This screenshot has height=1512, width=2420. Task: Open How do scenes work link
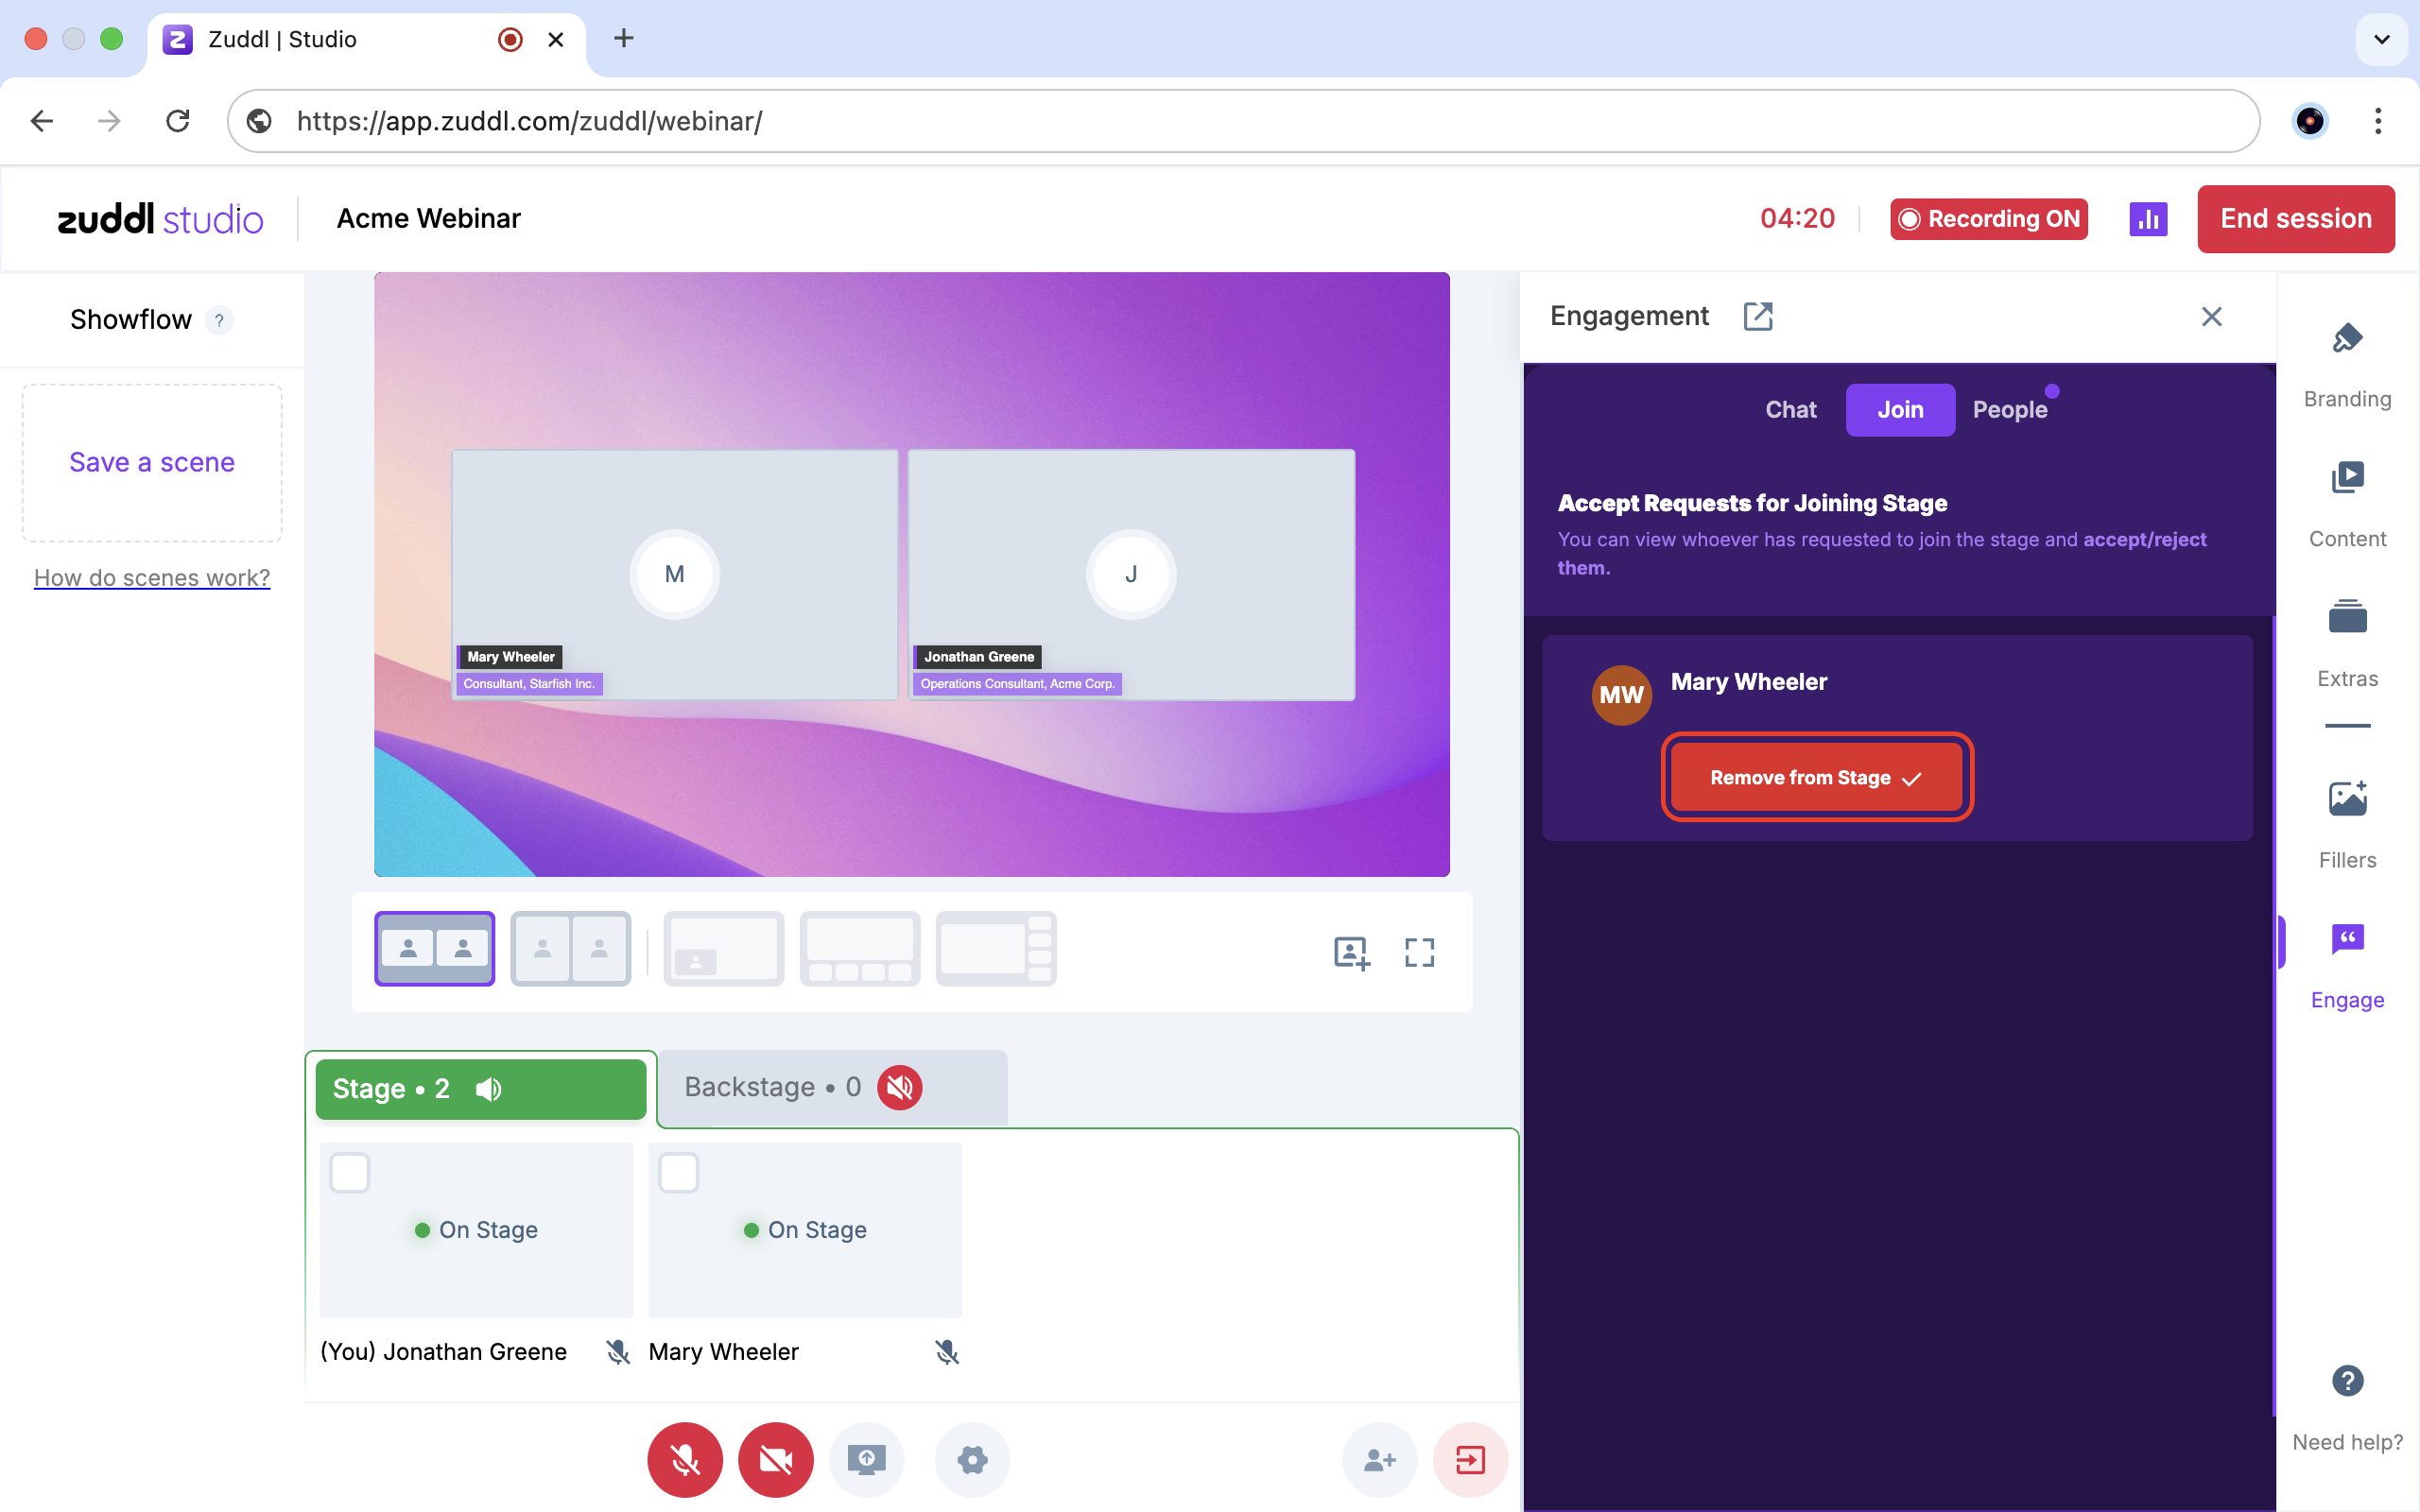[152, 577]
